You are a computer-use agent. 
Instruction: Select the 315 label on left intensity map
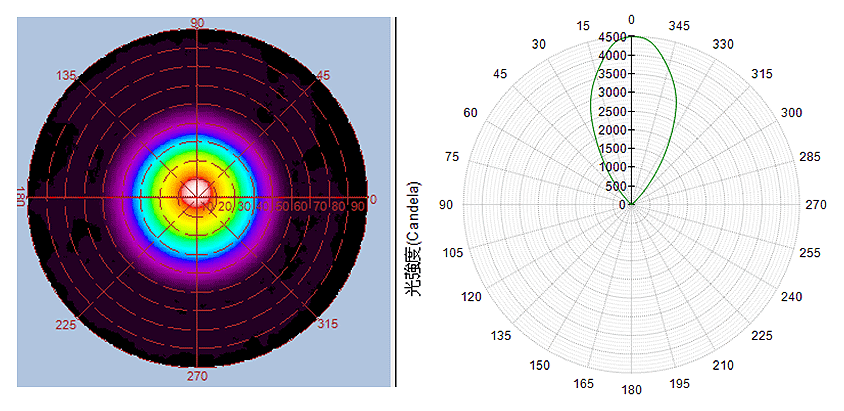327,324
